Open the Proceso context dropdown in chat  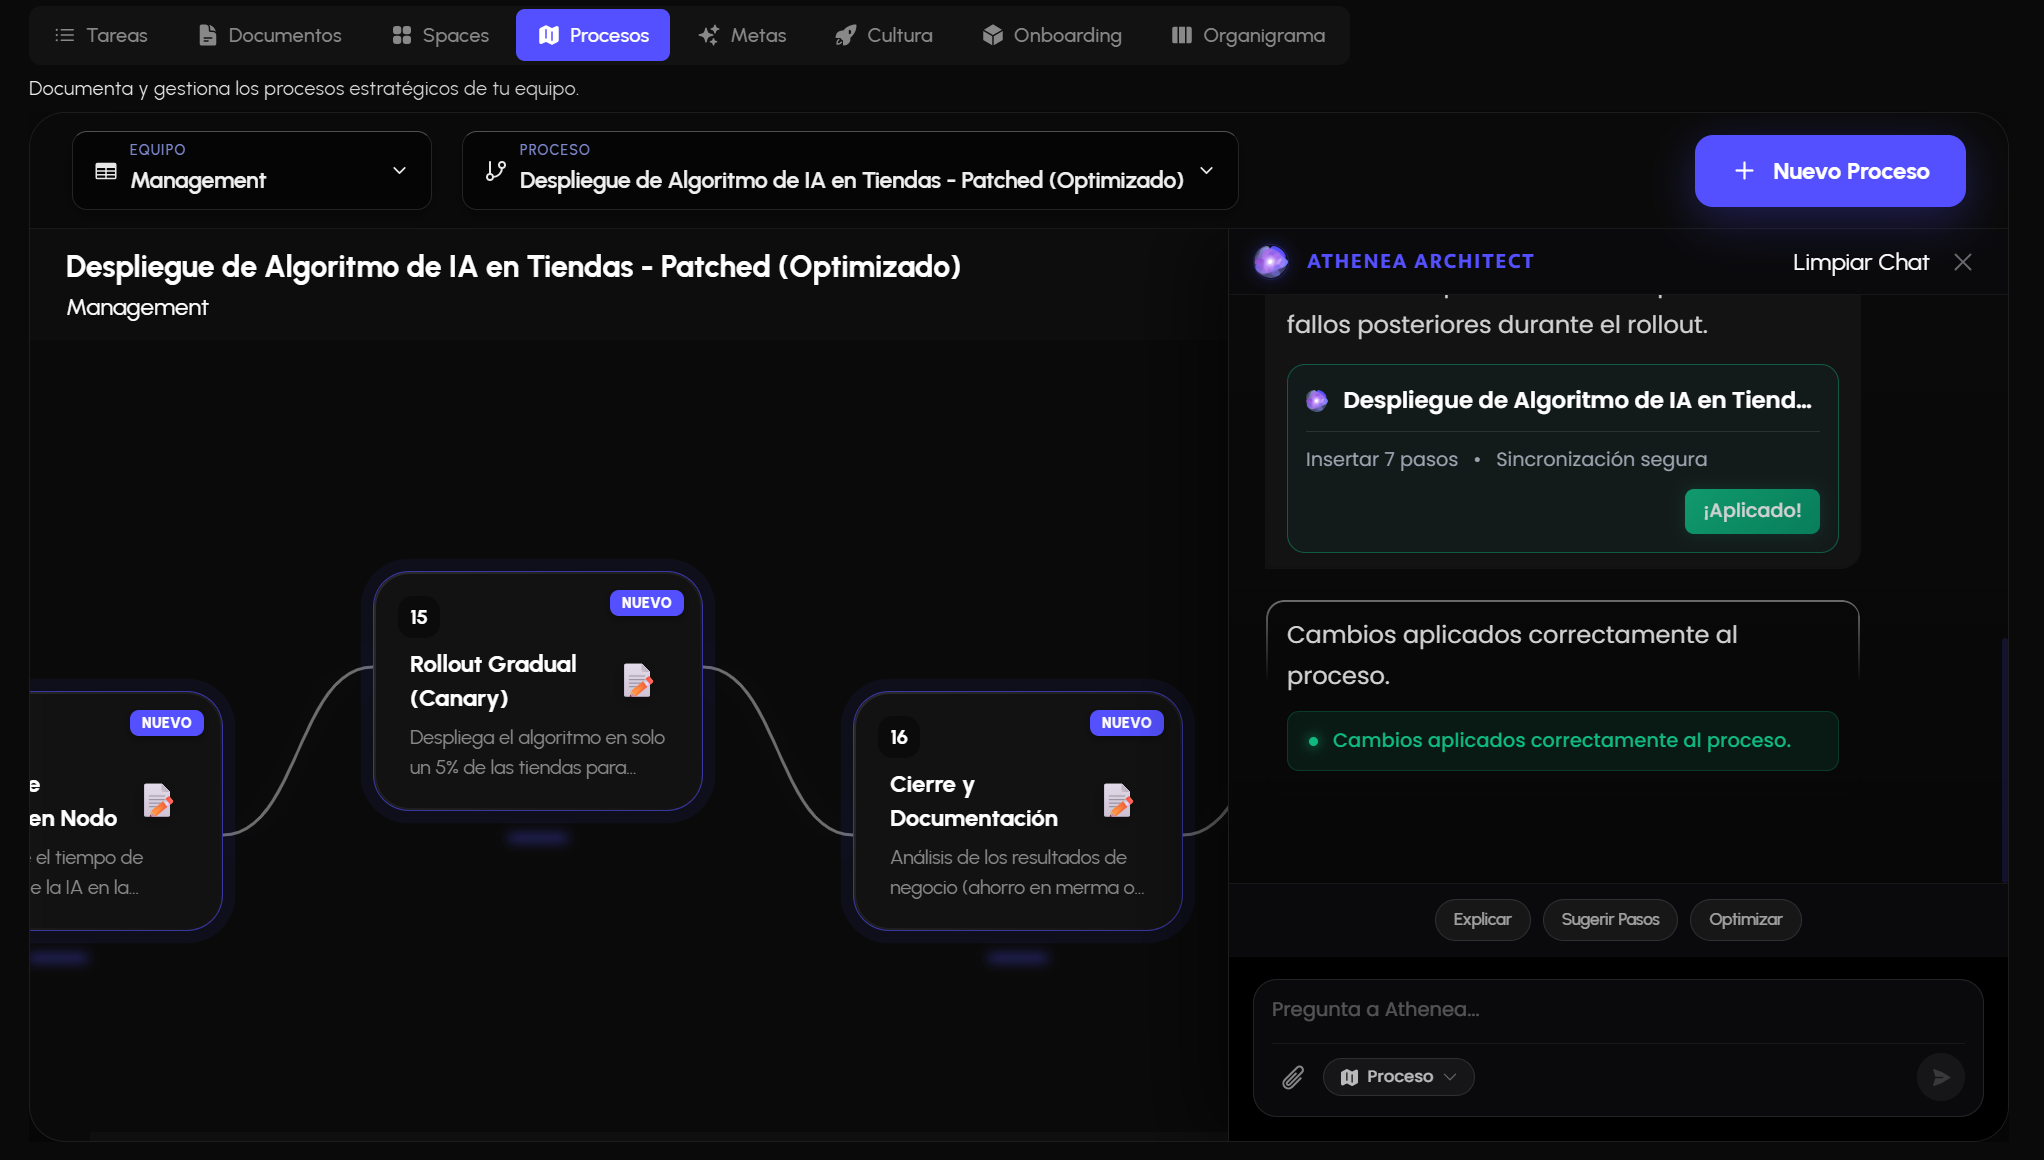(1398, 1077)
